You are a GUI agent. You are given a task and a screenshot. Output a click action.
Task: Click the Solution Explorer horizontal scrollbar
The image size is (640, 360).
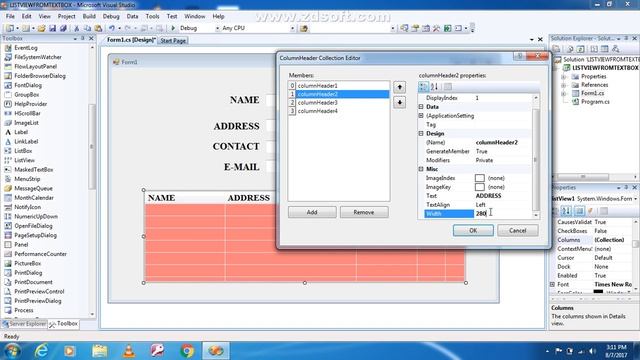click(x=583, y=177)
